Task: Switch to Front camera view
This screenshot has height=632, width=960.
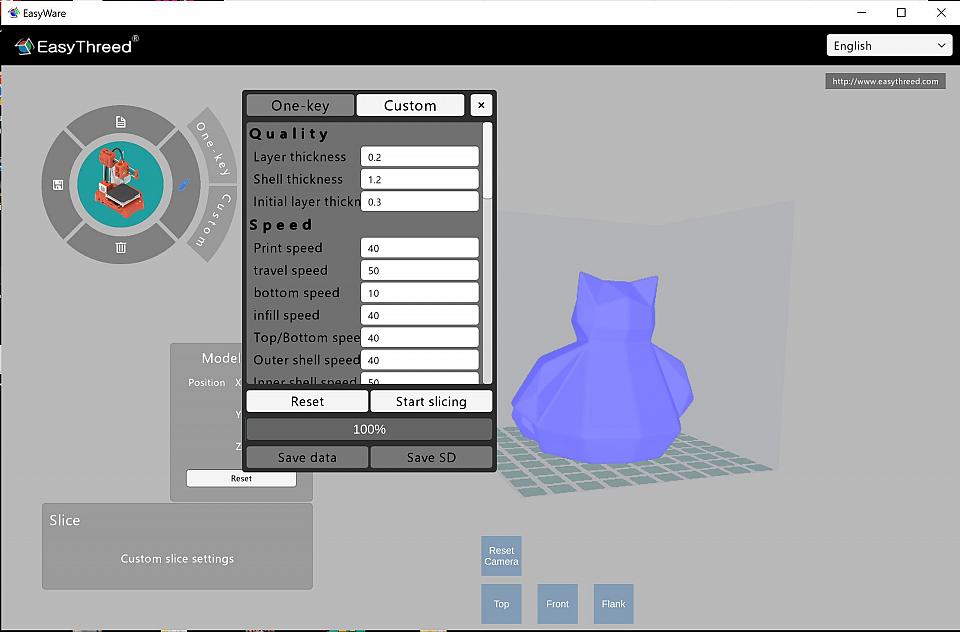Action: coord(557,604)
